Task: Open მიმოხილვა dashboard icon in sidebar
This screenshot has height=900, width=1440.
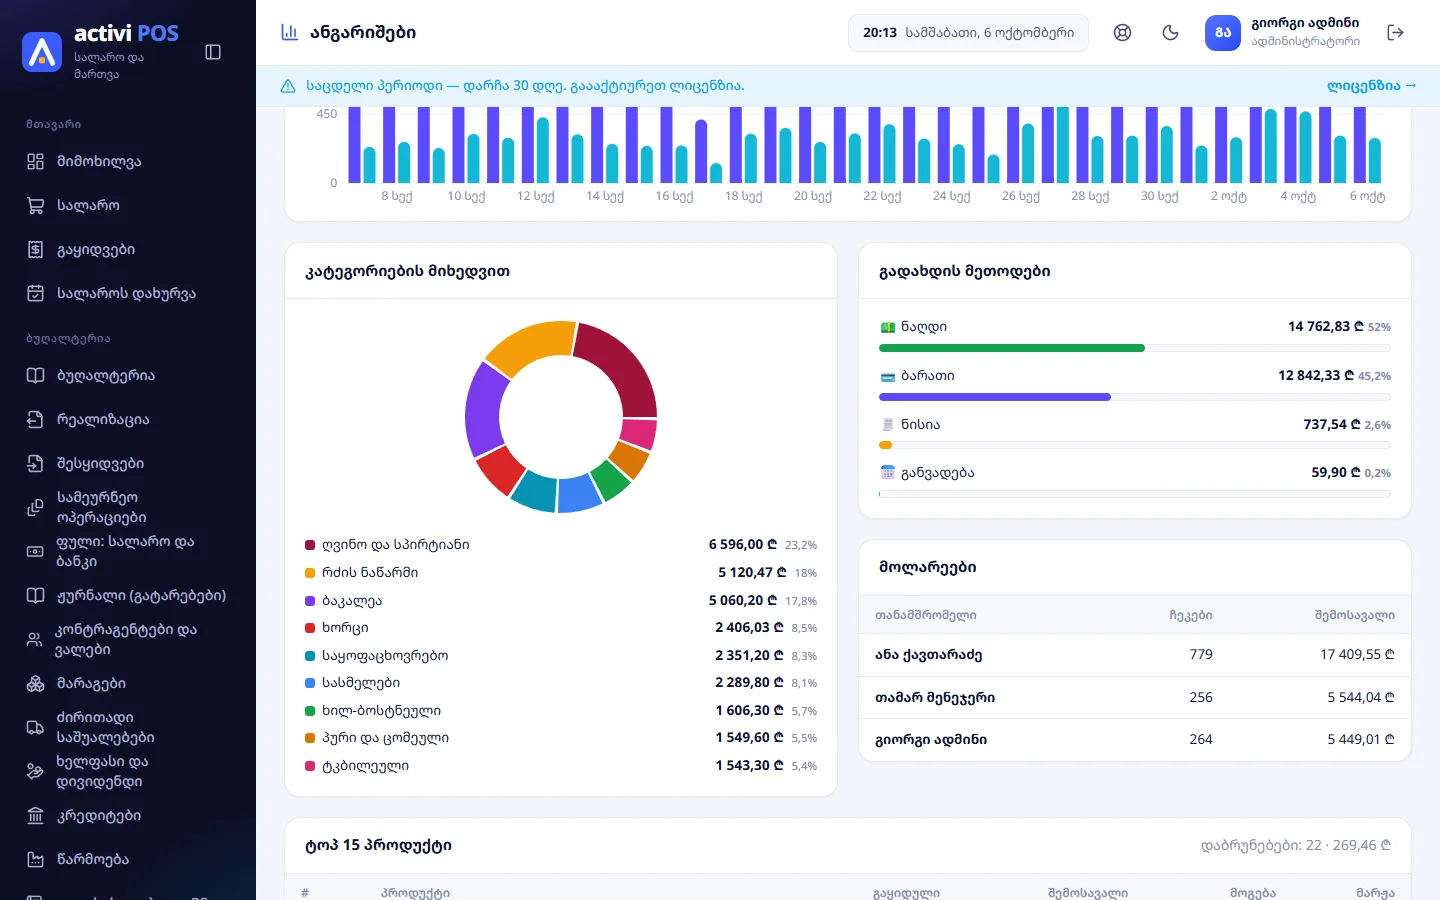Action: click(x=35, y=162)
